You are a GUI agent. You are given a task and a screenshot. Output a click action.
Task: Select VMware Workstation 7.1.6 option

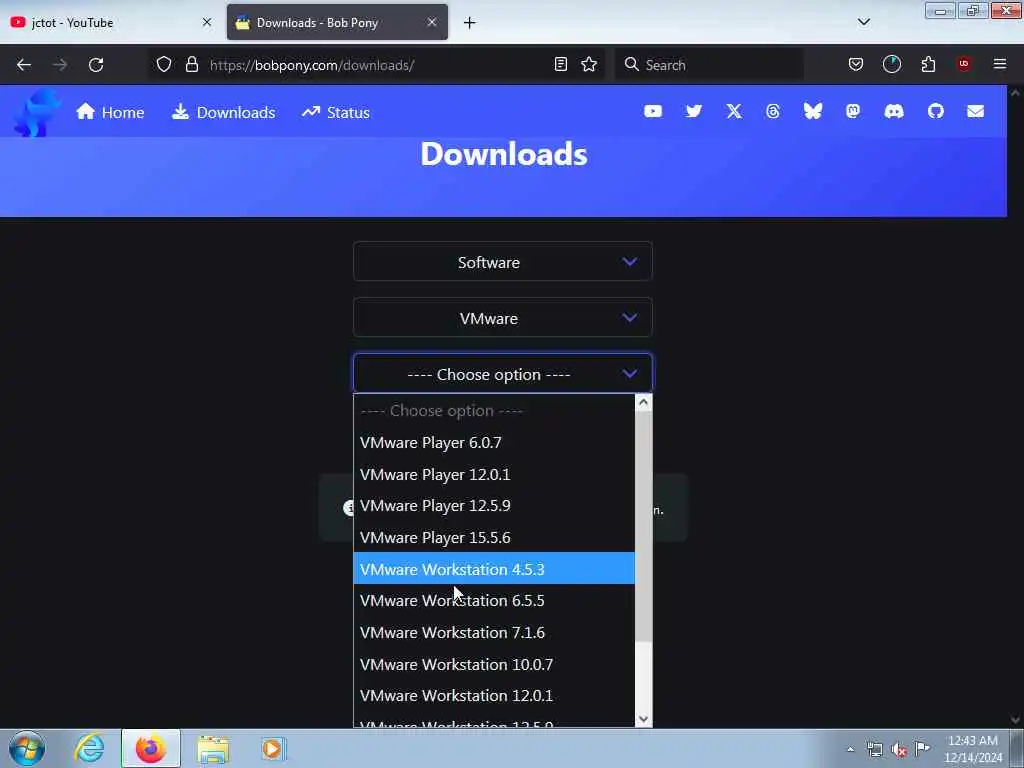(x=494, y=633)
